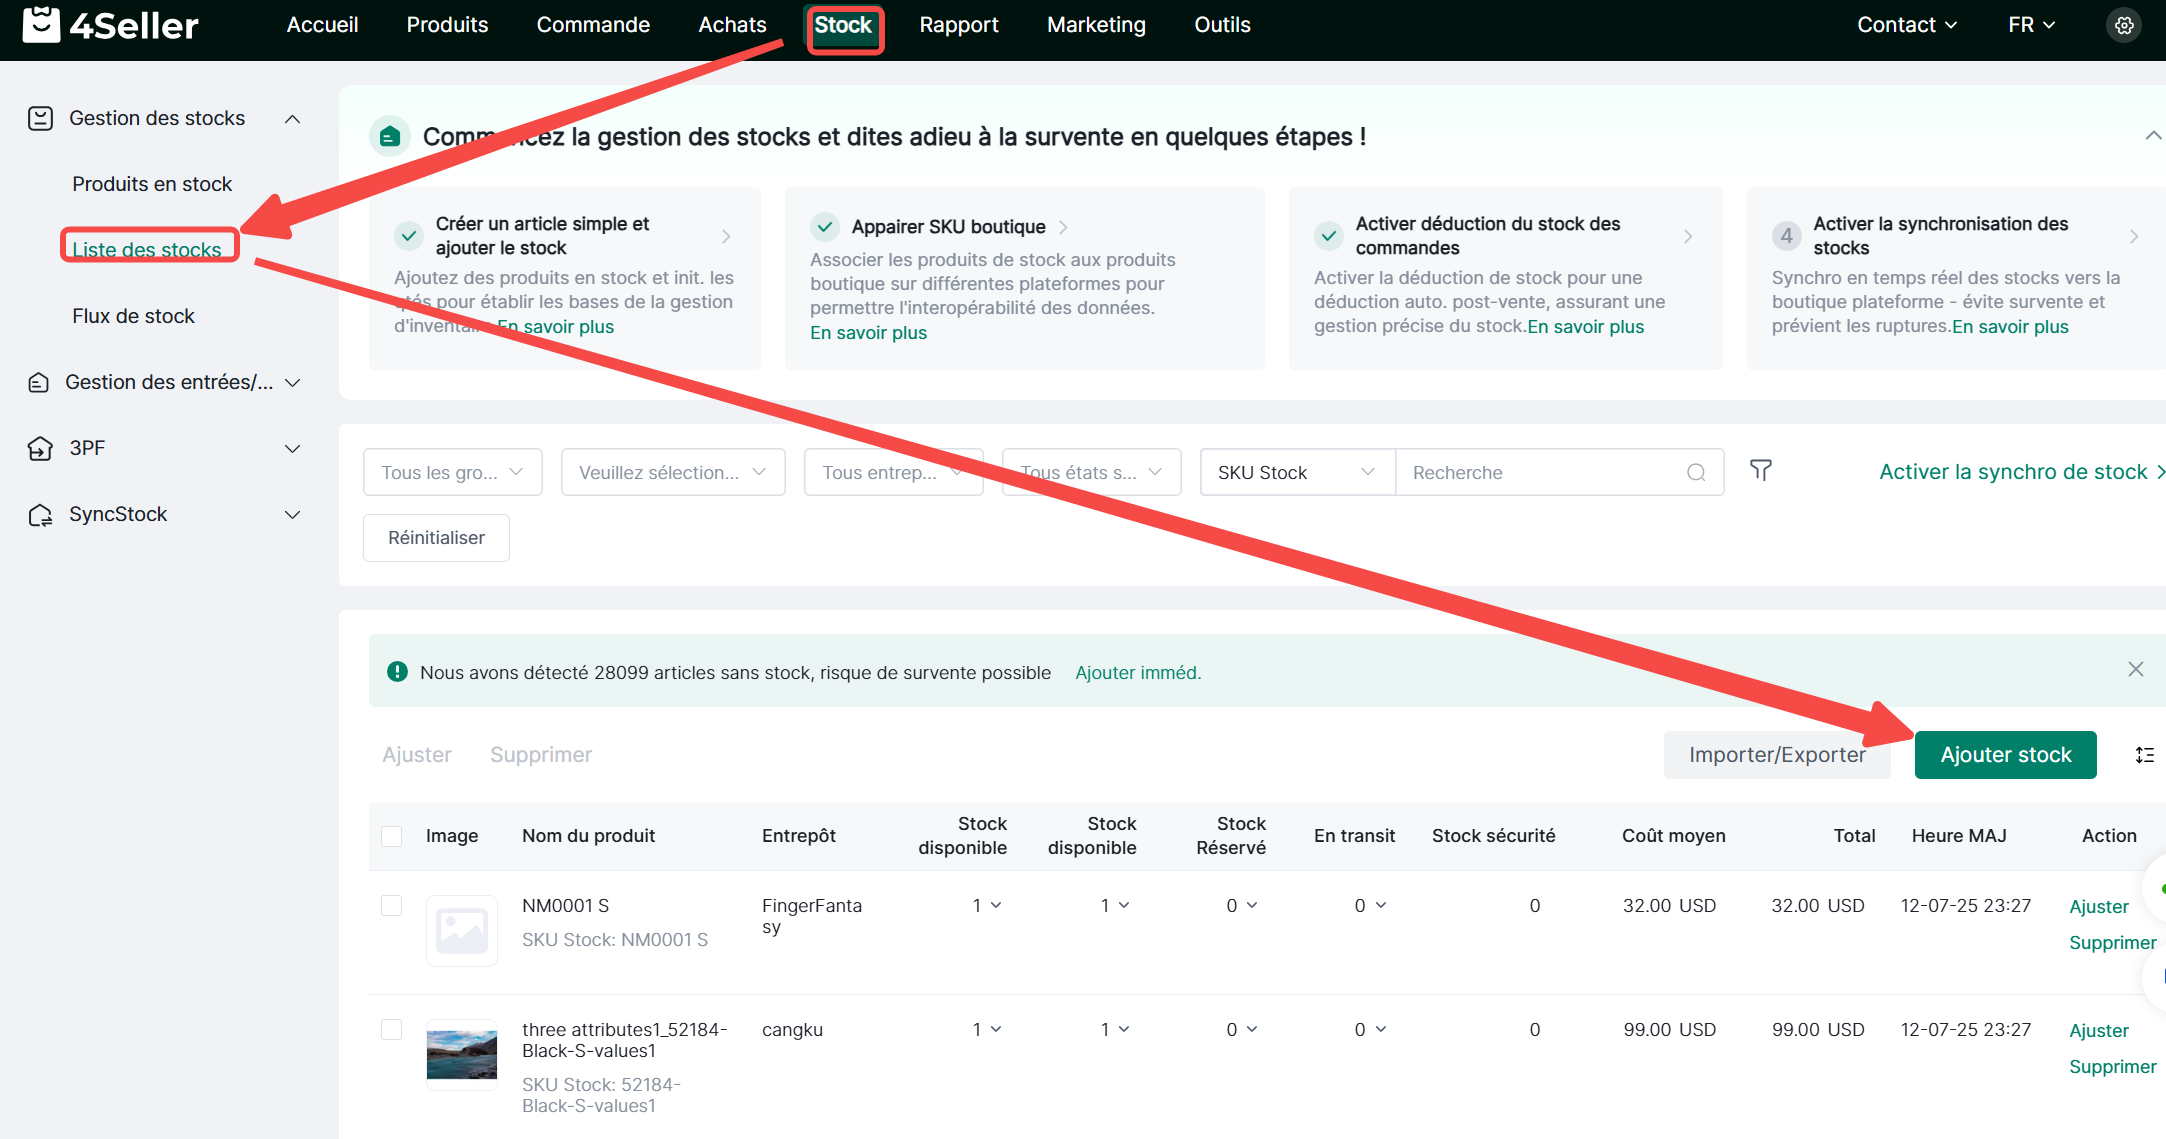Open the column settings list icon
Image resolution: width=2166 pixels, height=1139 pixels.
(2144, 755)
